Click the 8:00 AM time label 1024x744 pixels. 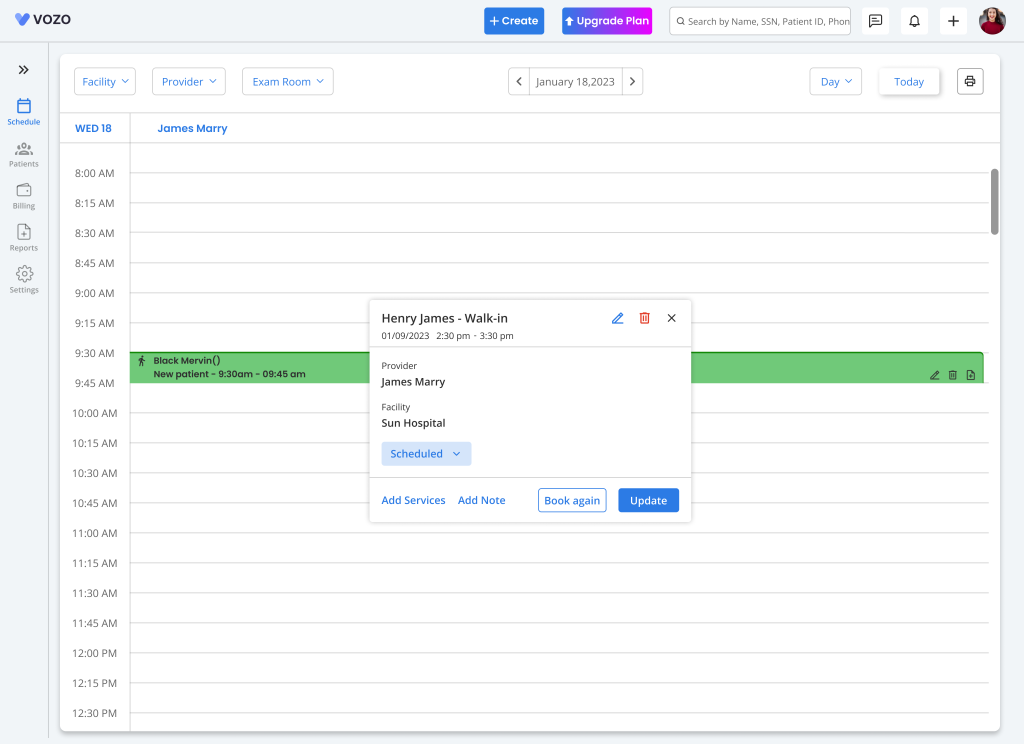point(94,173)
